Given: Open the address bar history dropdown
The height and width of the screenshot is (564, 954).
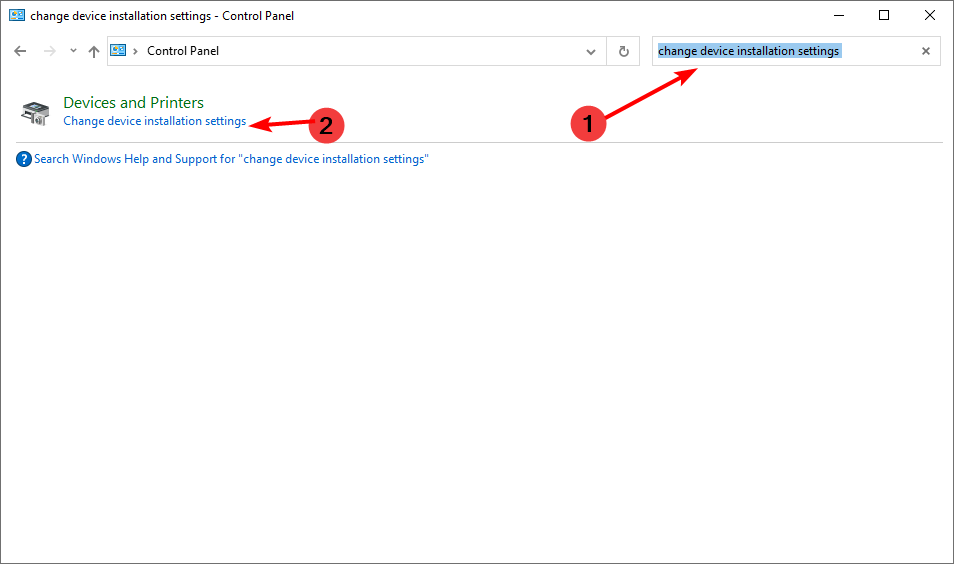Looking at the screenshot, I should point(590,52).
